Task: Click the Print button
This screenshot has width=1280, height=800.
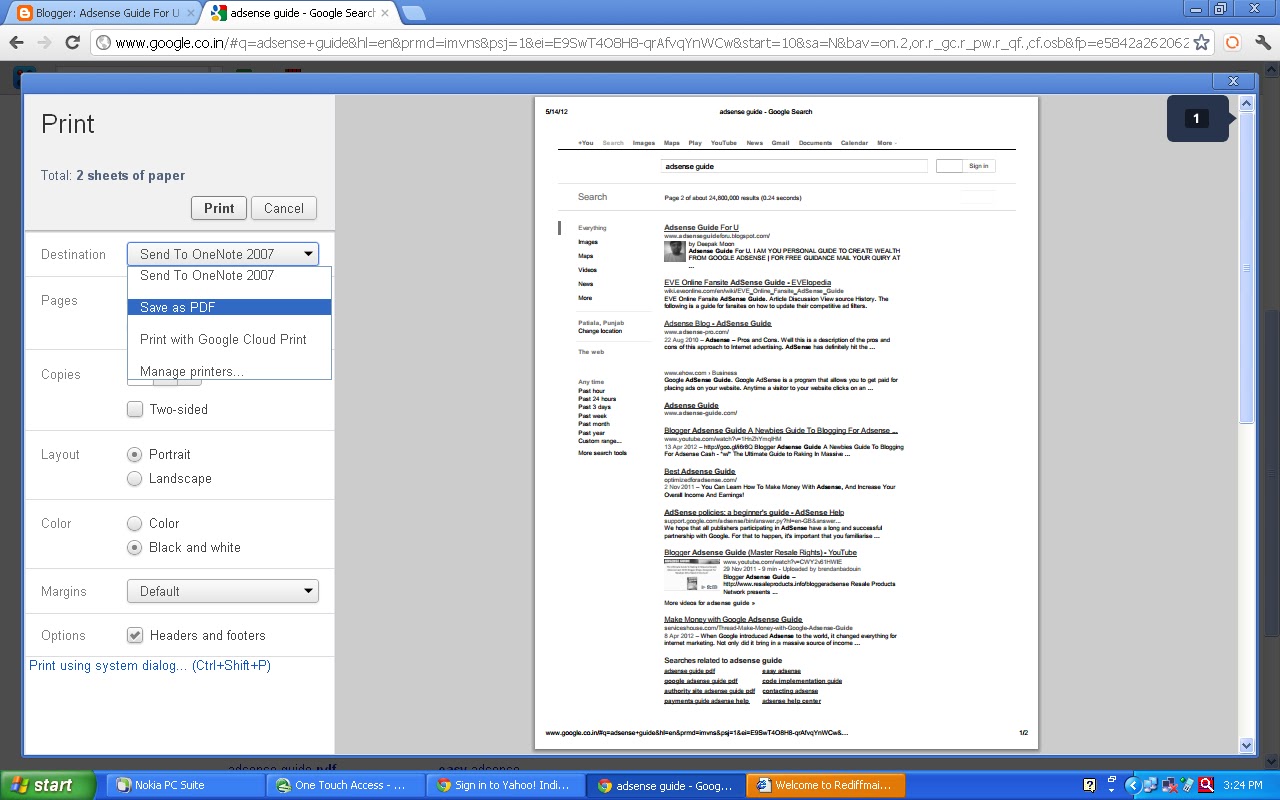Action: coord(219,208)
